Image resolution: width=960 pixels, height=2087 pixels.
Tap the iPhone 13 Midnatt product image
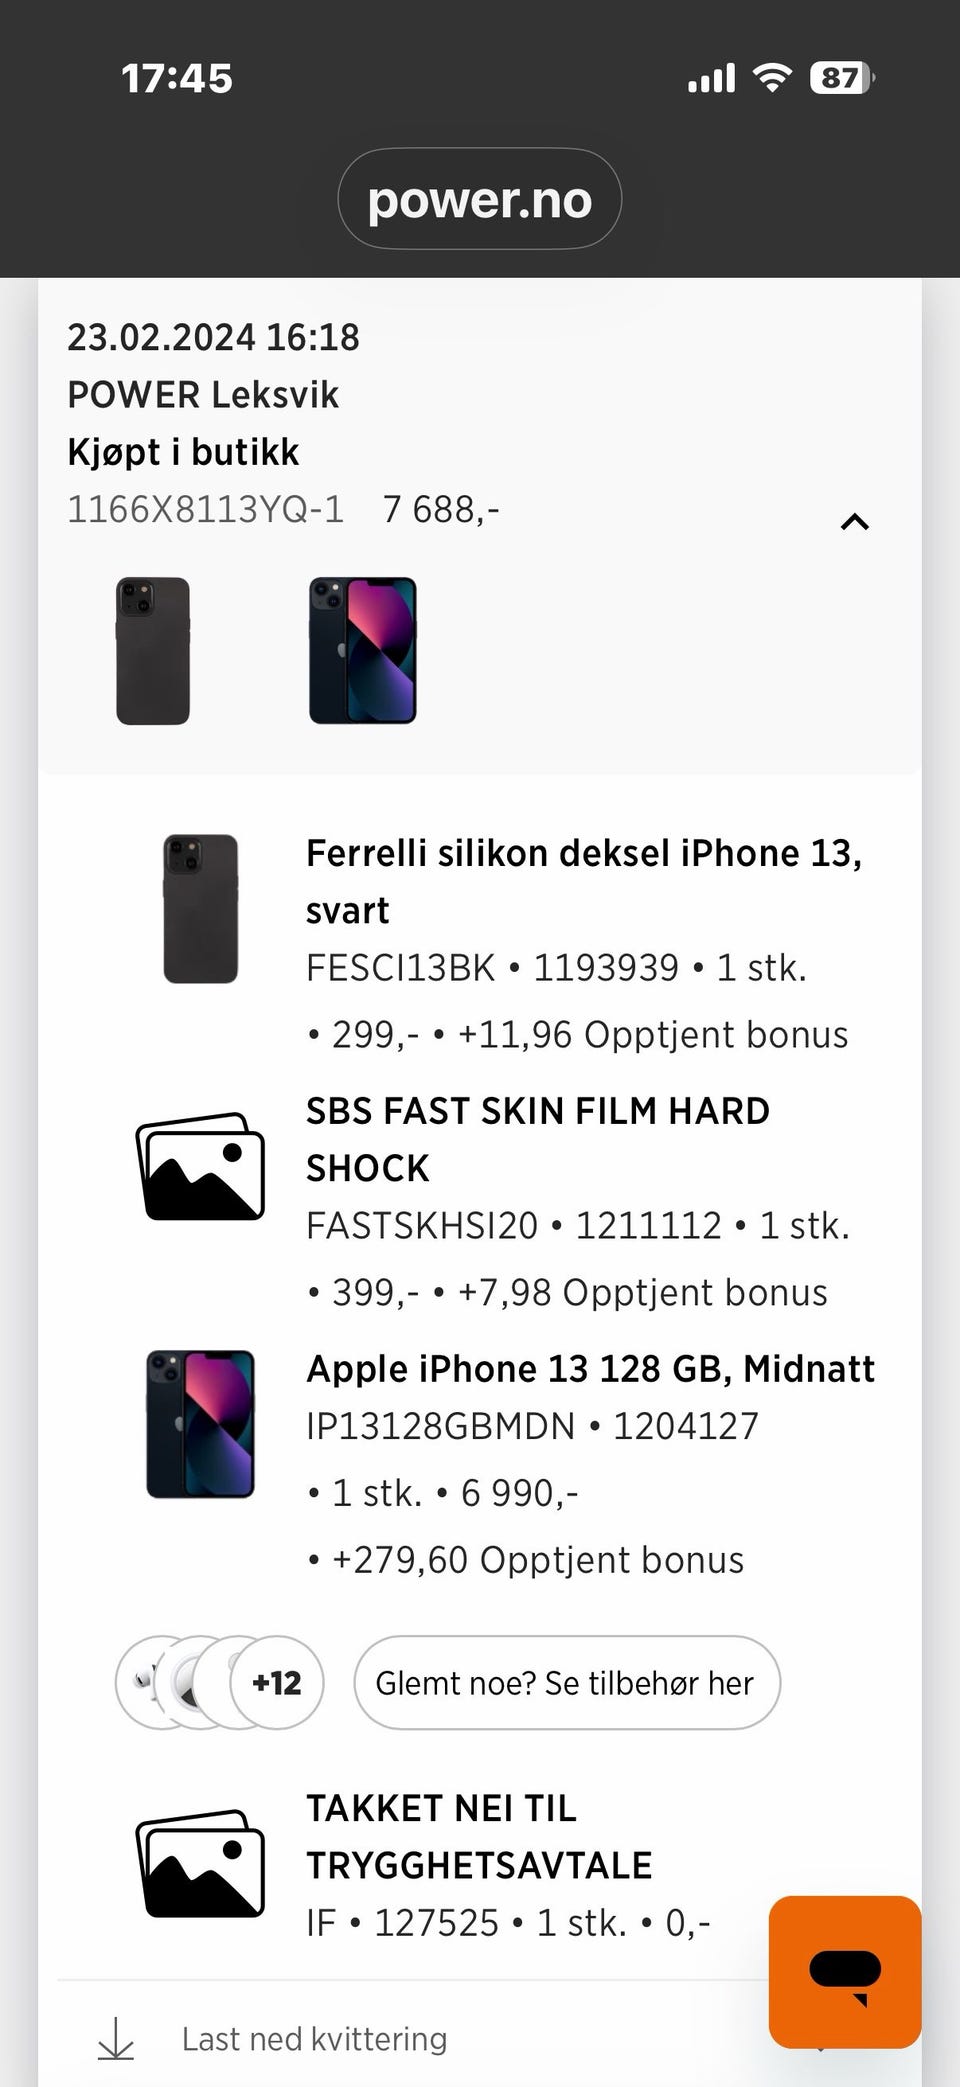point(200,1424)
